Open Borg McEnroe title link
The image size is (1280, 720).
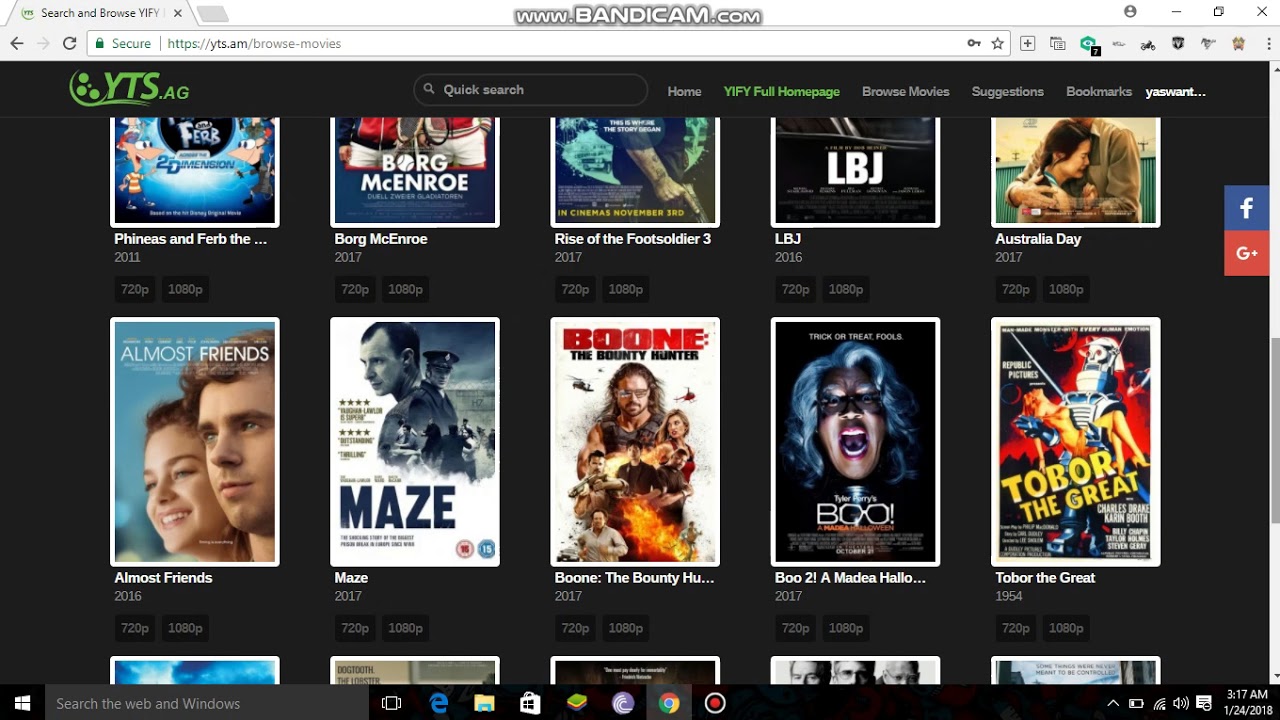[x=381, y=239]
